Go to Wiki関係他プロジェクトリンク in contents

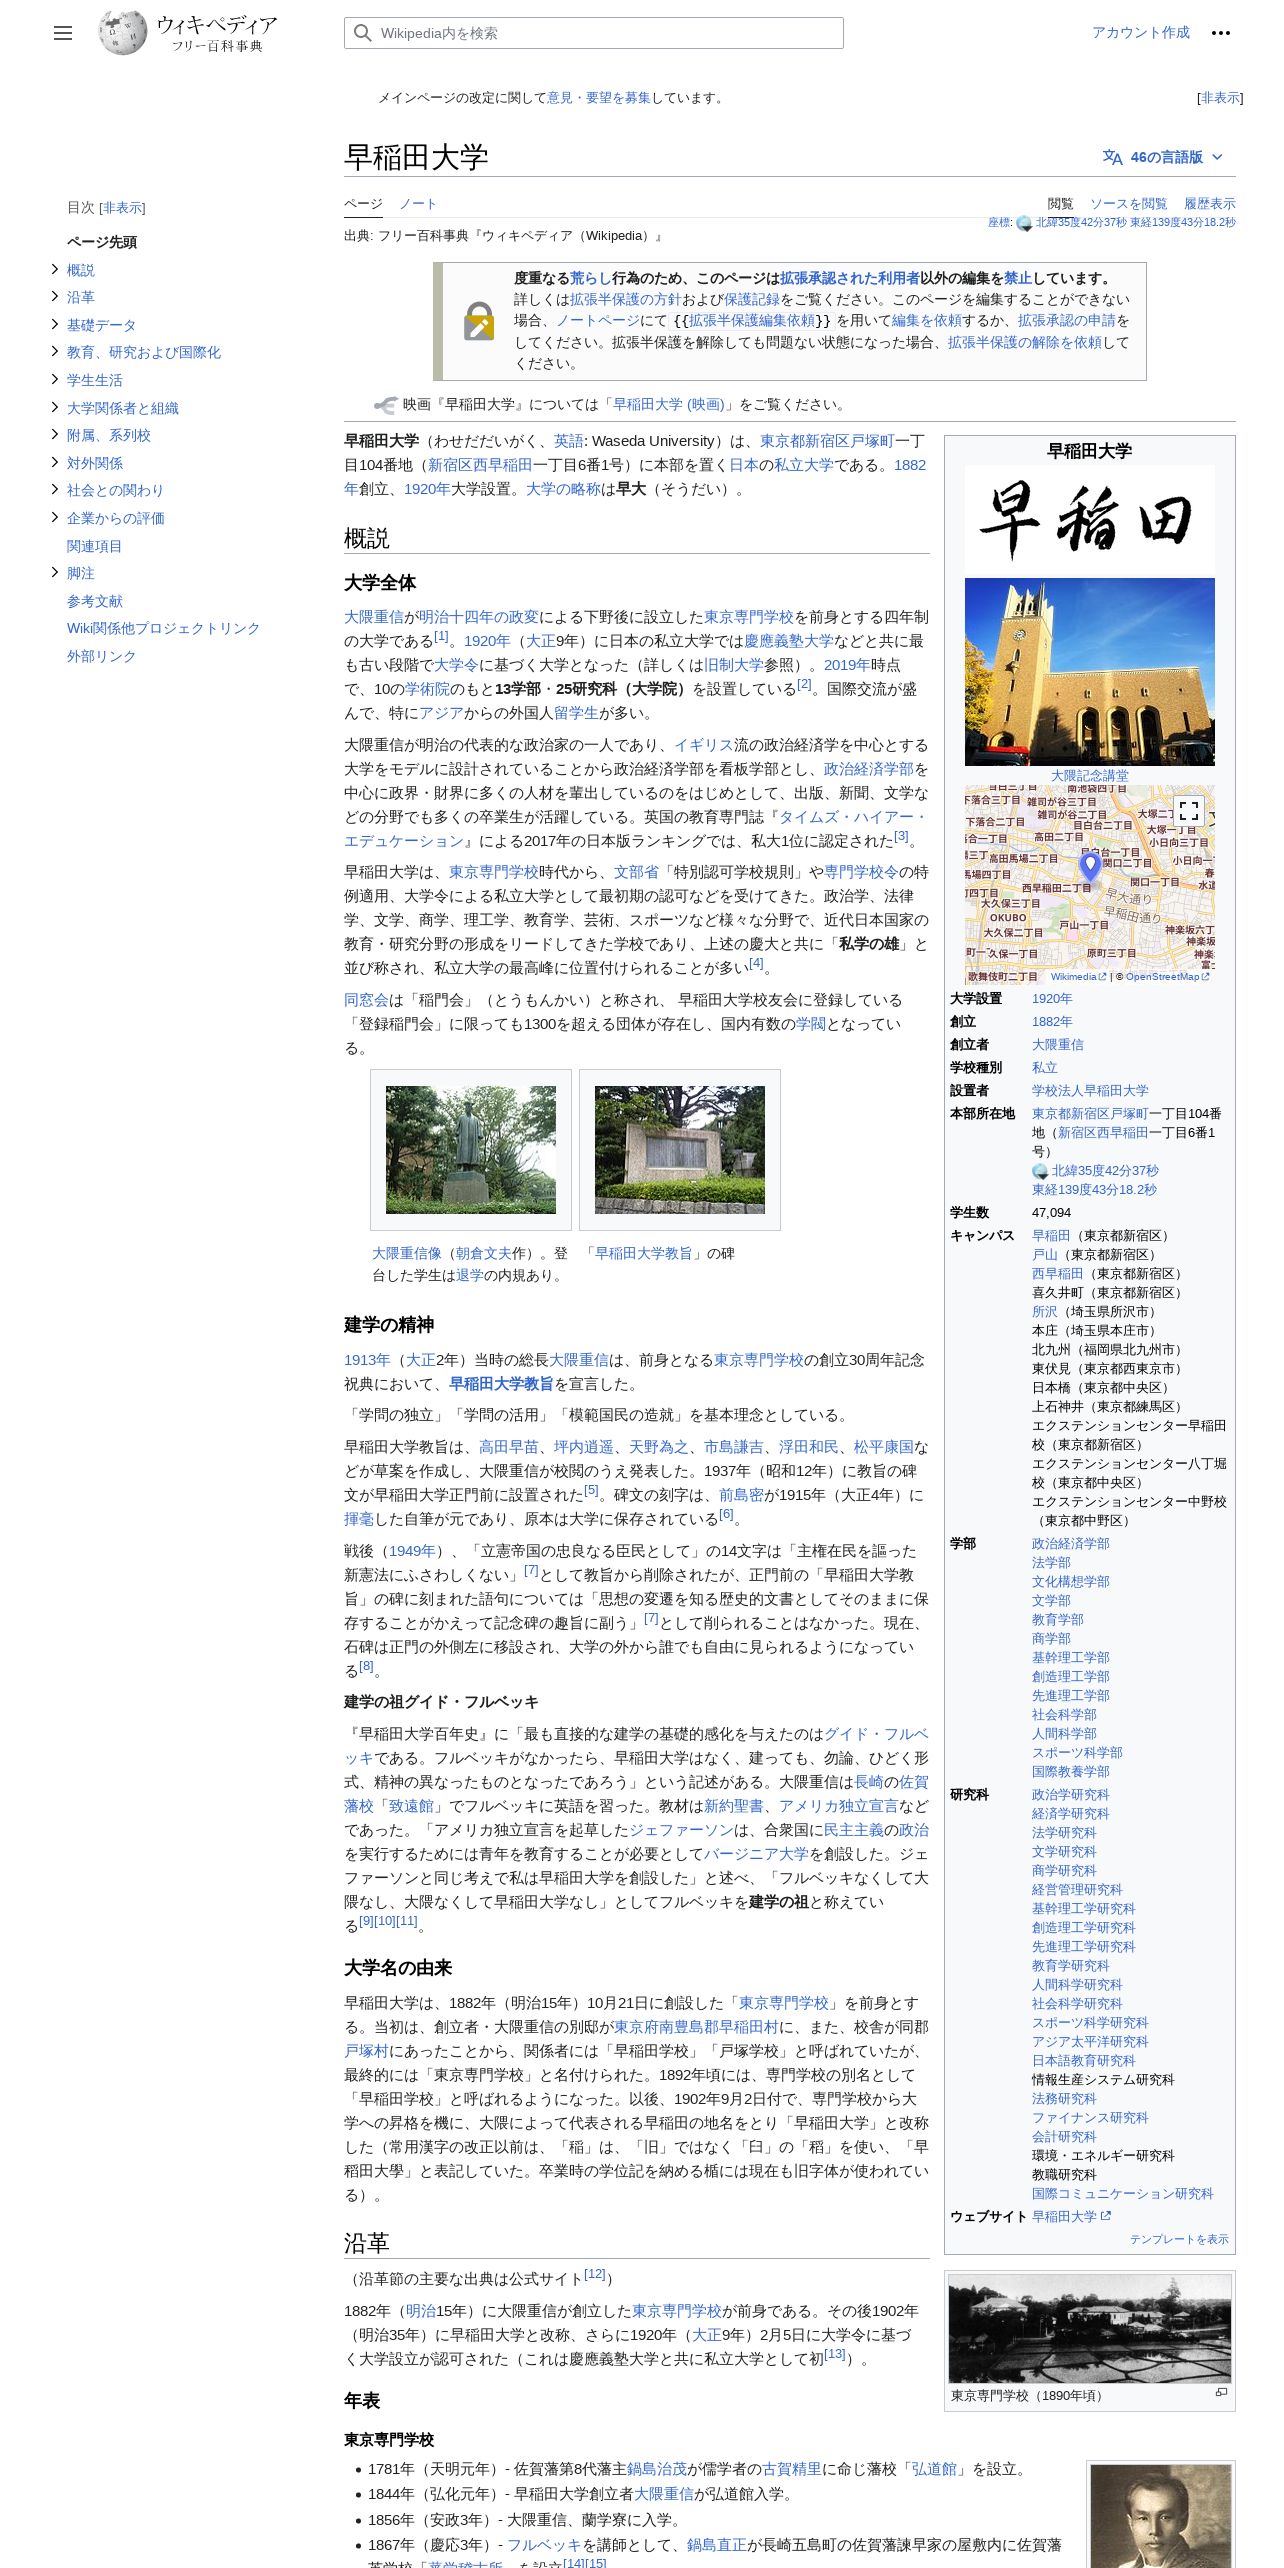click(163, 628)
